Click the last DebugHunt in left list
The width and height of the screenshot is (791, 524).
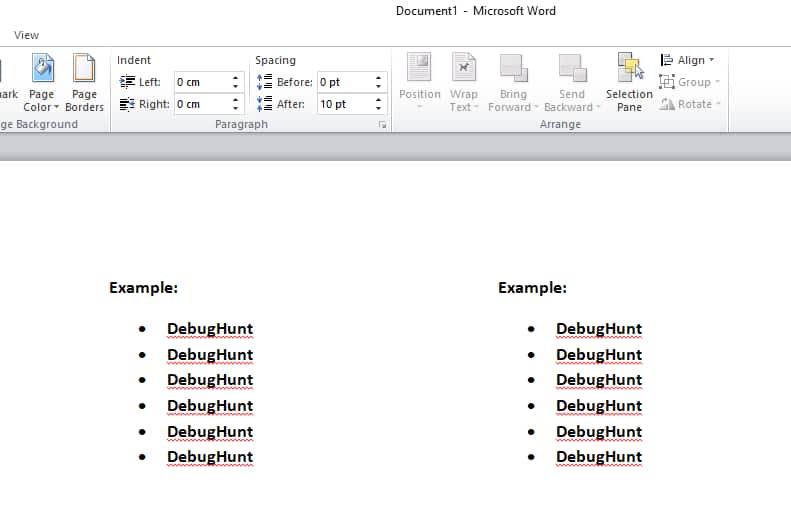click(x=209, y=457)
